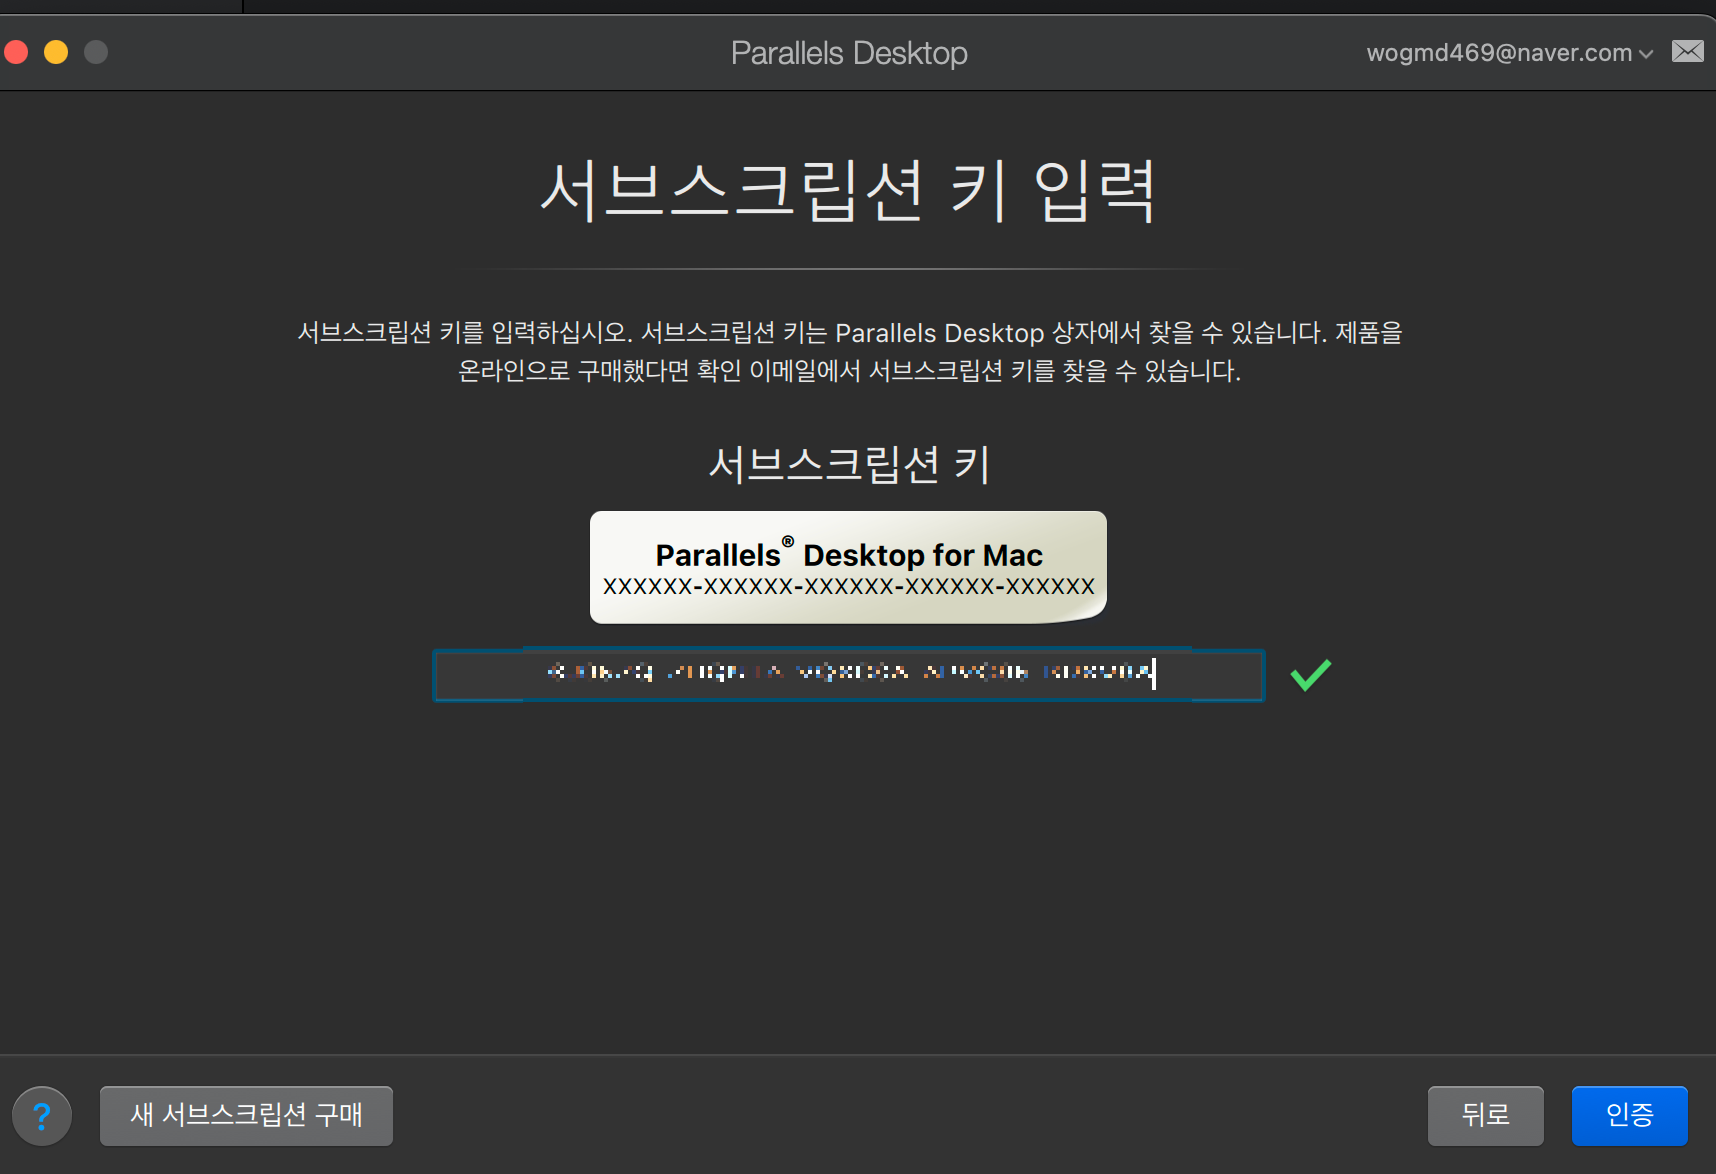Click the 서브스크립션 키 입력 heading
The height and width of the screenshot is (1174, 1716).
click(x=848, y=190)
